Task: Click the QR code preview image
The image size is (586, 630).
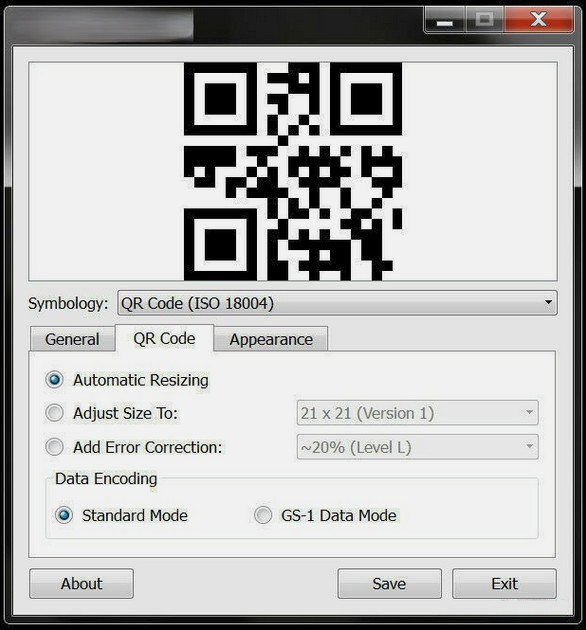Action: (x=293, y=172)
